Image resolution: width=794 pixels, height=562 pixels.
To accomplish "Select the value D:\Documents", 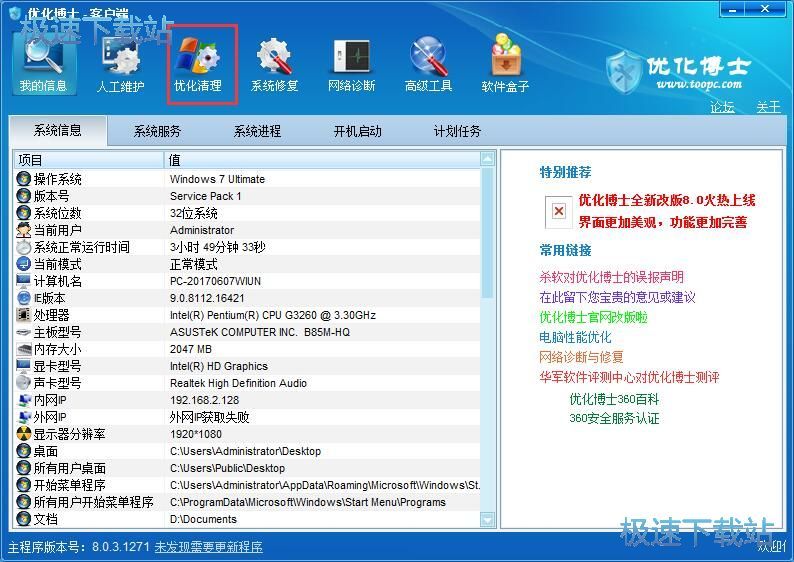I will click(204, 519).
